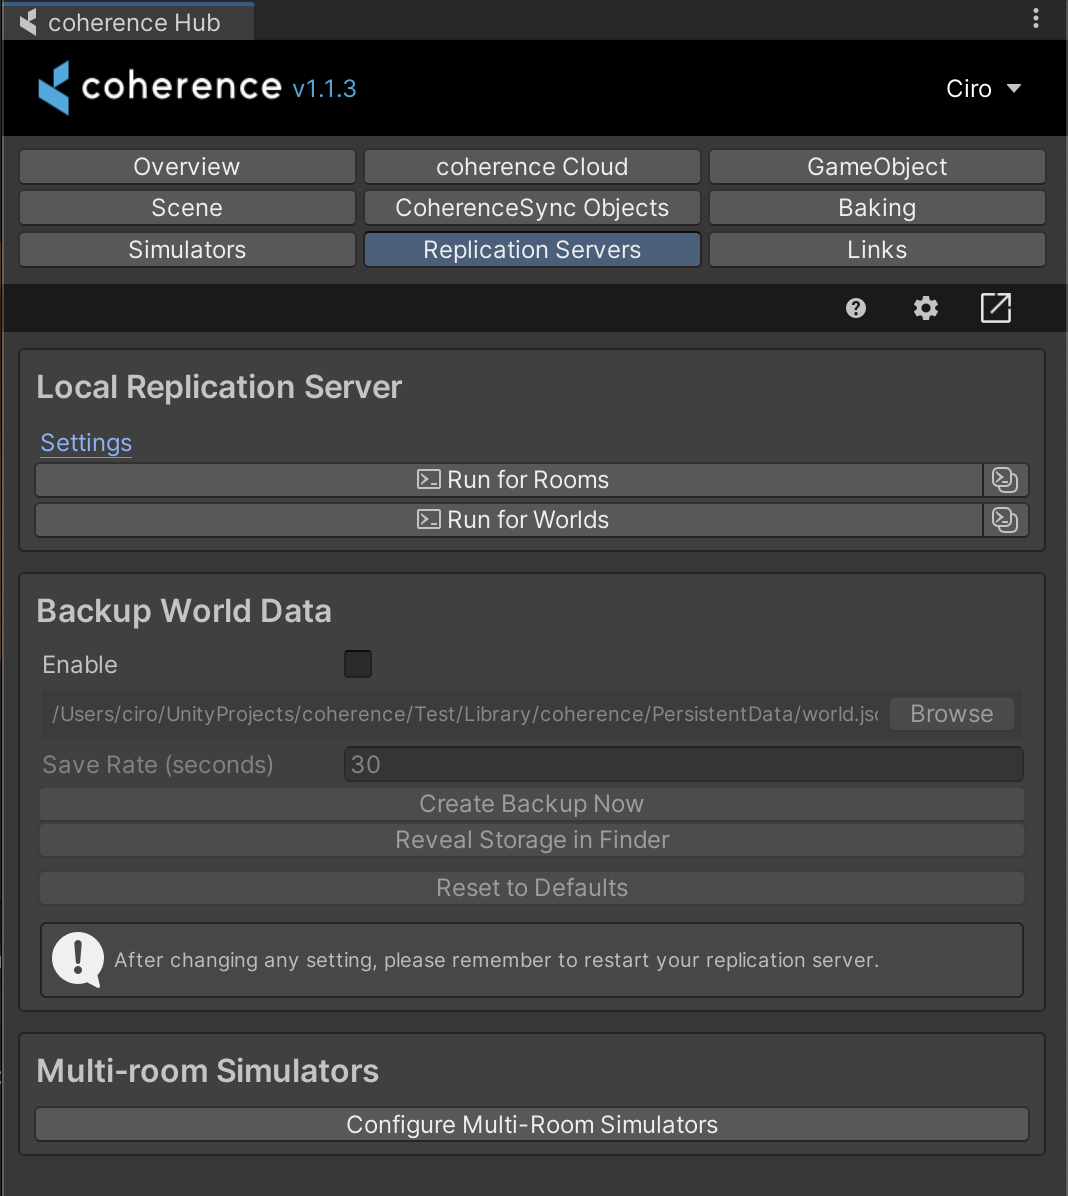1068x1196 pixels.
Task: Click the Save Rate seconds input field
Action: click(x=683, y=765)
